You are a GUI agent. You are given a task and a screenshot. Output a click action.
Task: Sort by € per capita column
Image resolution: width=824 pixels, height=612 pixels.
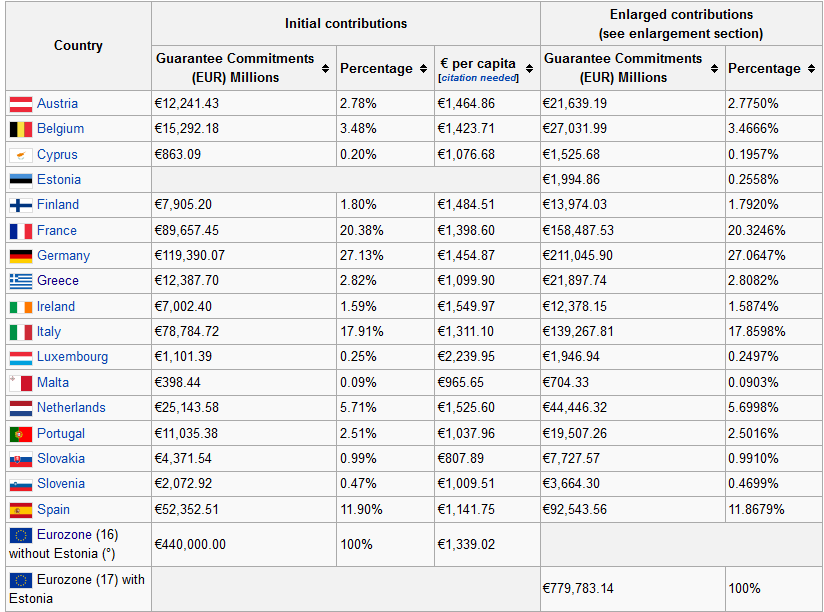click(527, 69)
